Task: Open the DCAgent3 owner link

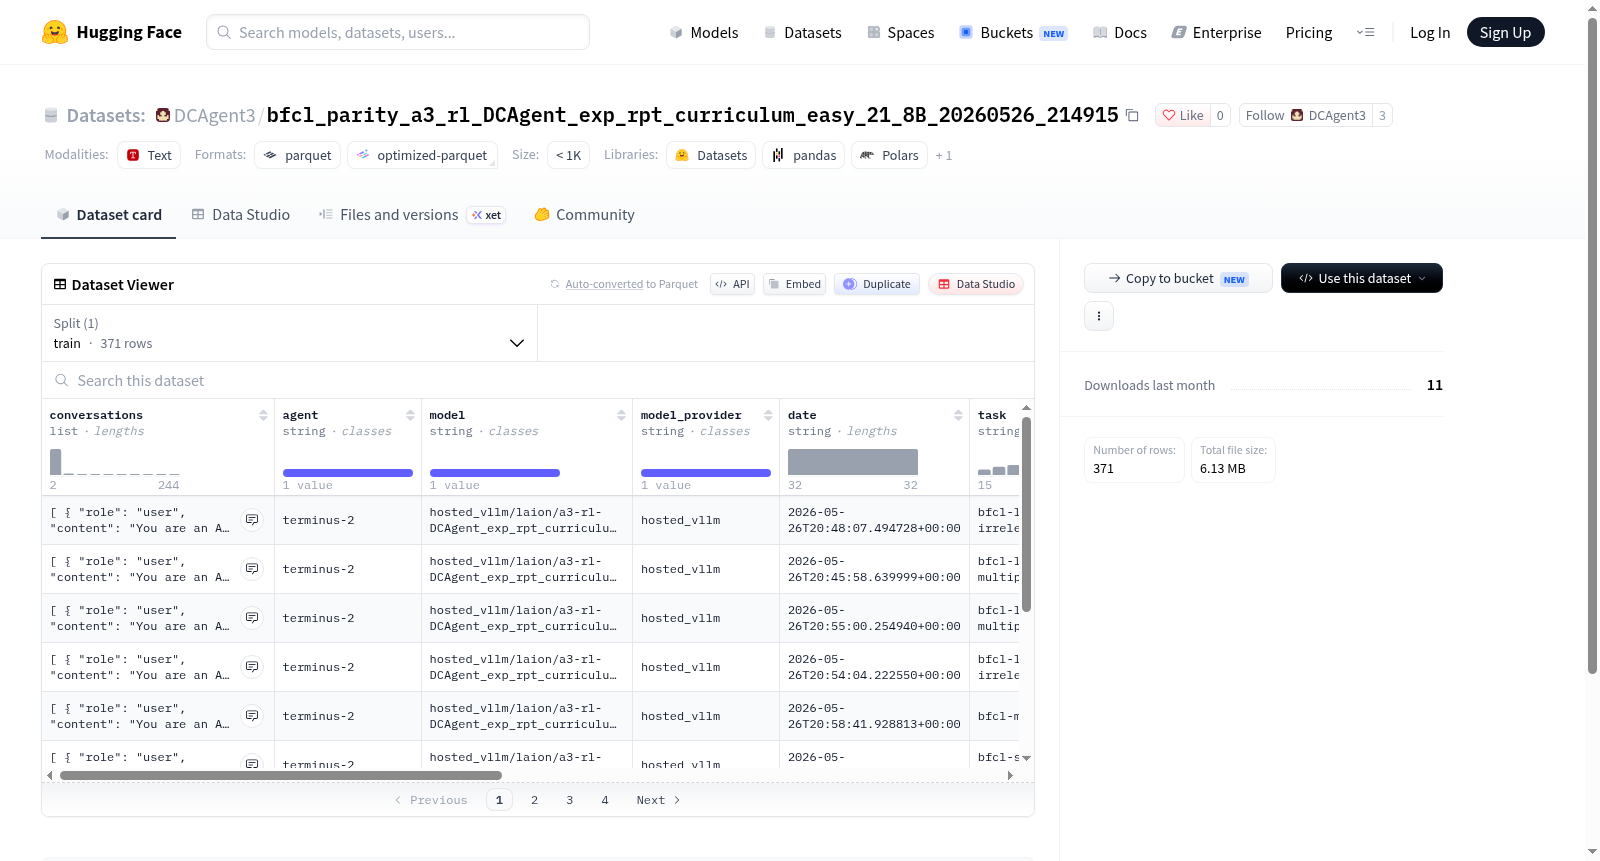Action: 214,115
